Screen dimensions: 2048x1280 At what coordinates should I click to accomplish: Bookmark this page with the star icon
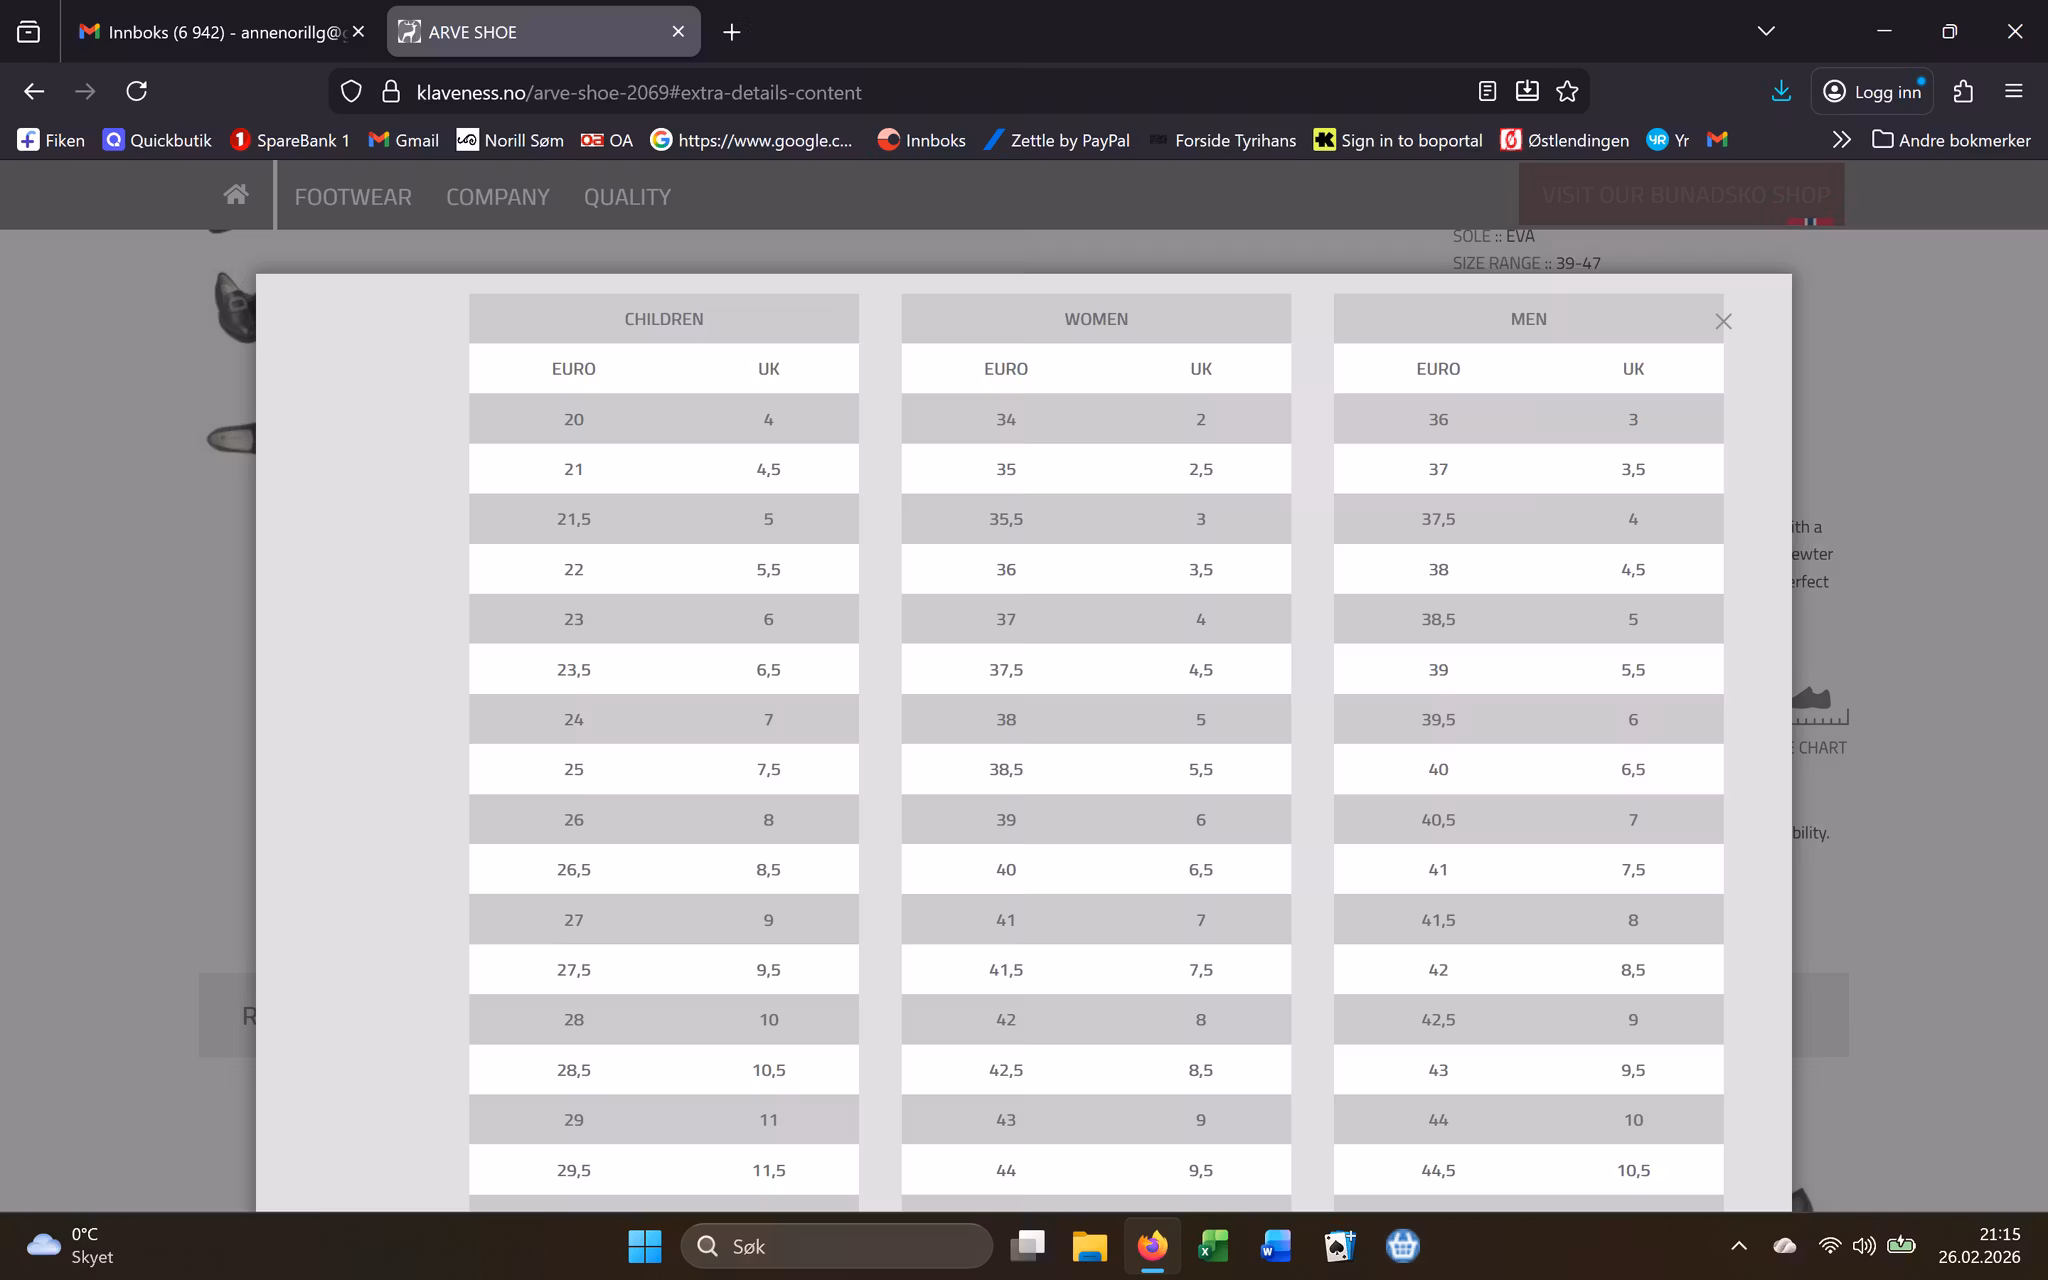coord(1567,92)
